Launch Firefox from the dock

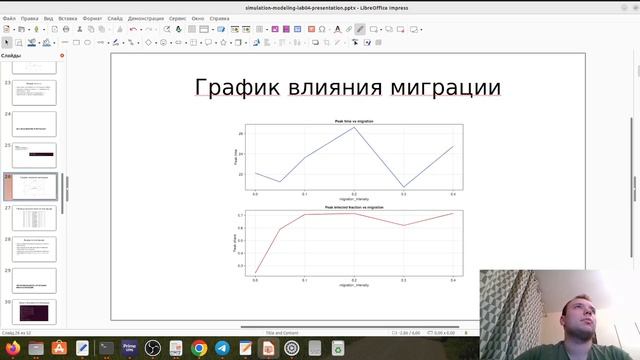tap(13, 348)
